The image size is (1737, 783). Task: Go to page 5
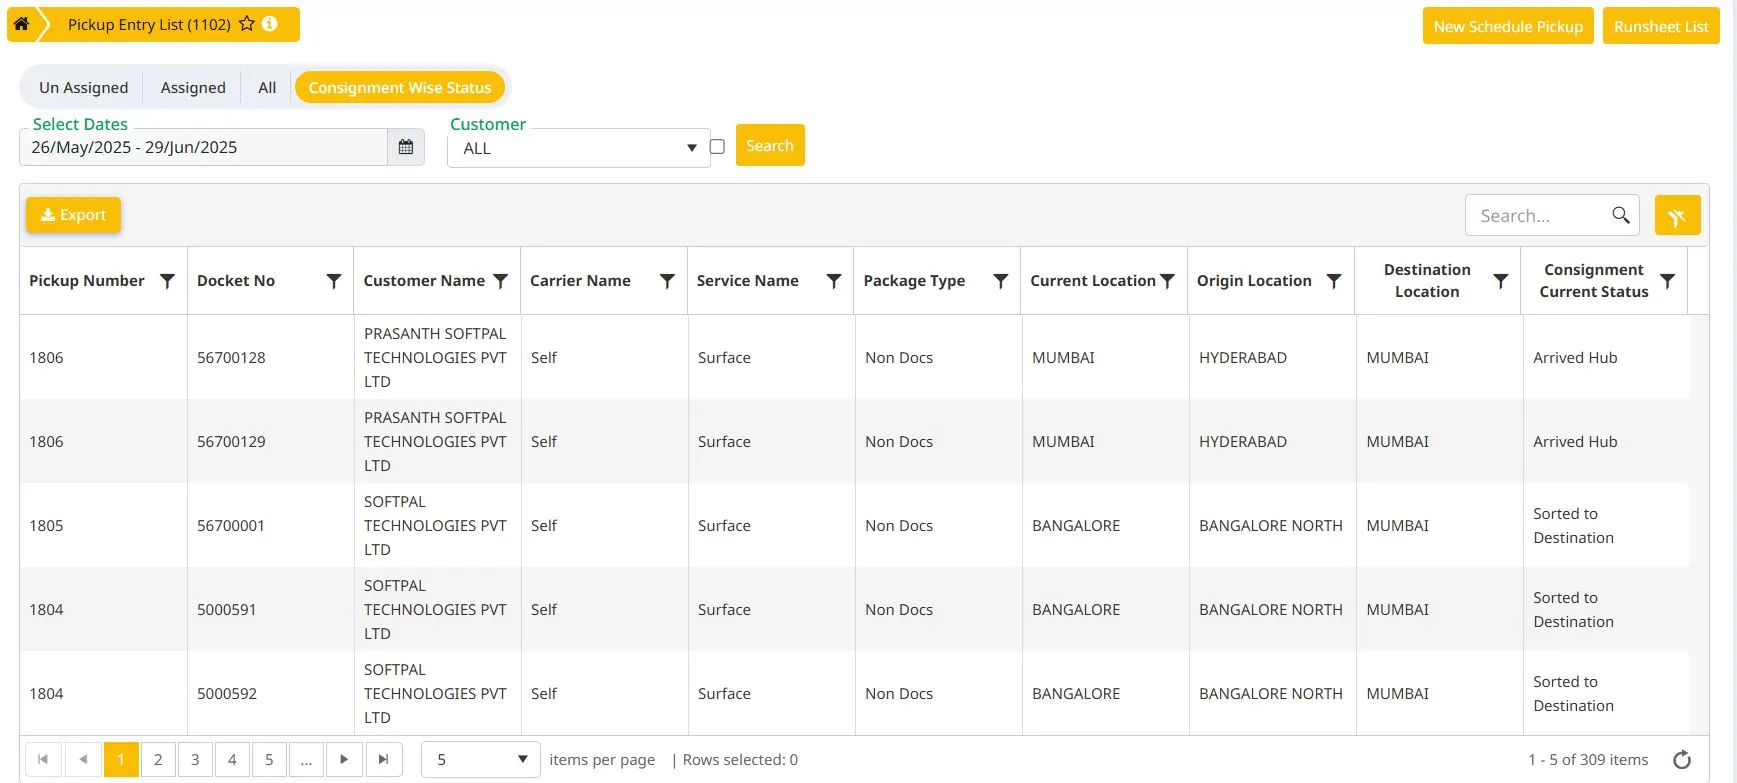coord(269,759)
